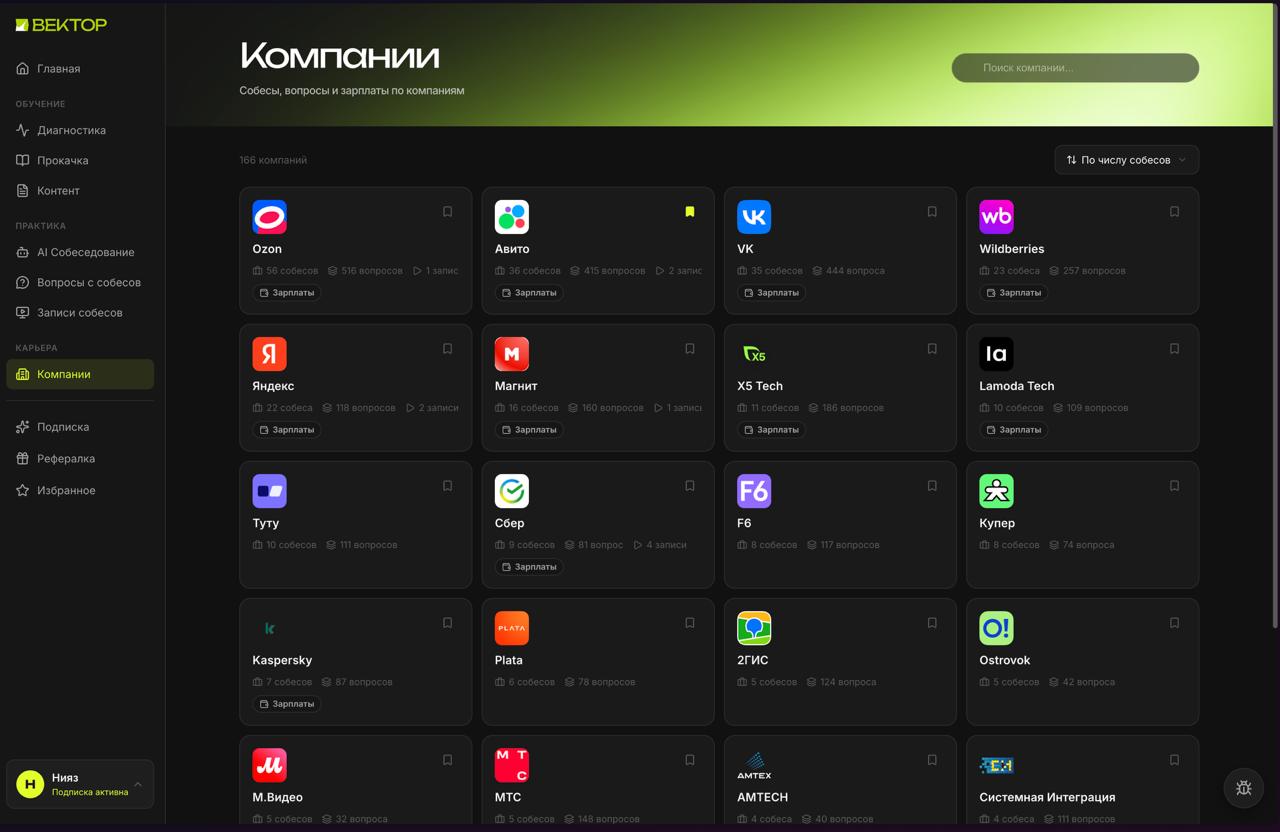
Task: Open Зарплаты for Kaspersky
Action: (287, 704)
